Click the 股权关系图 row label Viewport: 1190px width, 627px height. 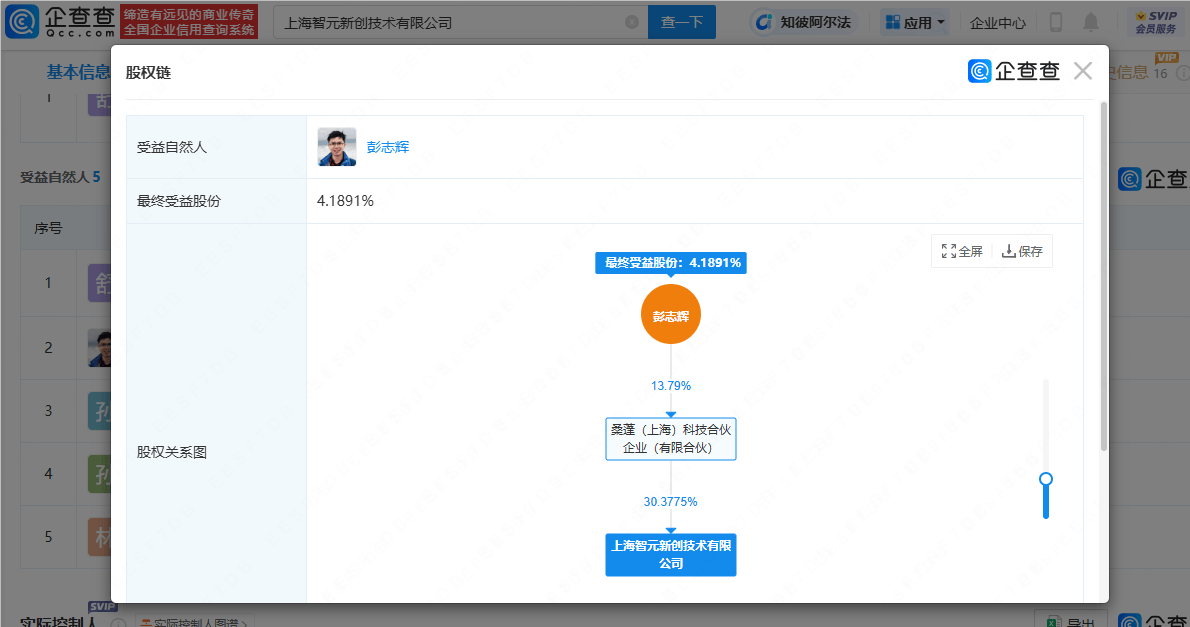coord(172,452)
